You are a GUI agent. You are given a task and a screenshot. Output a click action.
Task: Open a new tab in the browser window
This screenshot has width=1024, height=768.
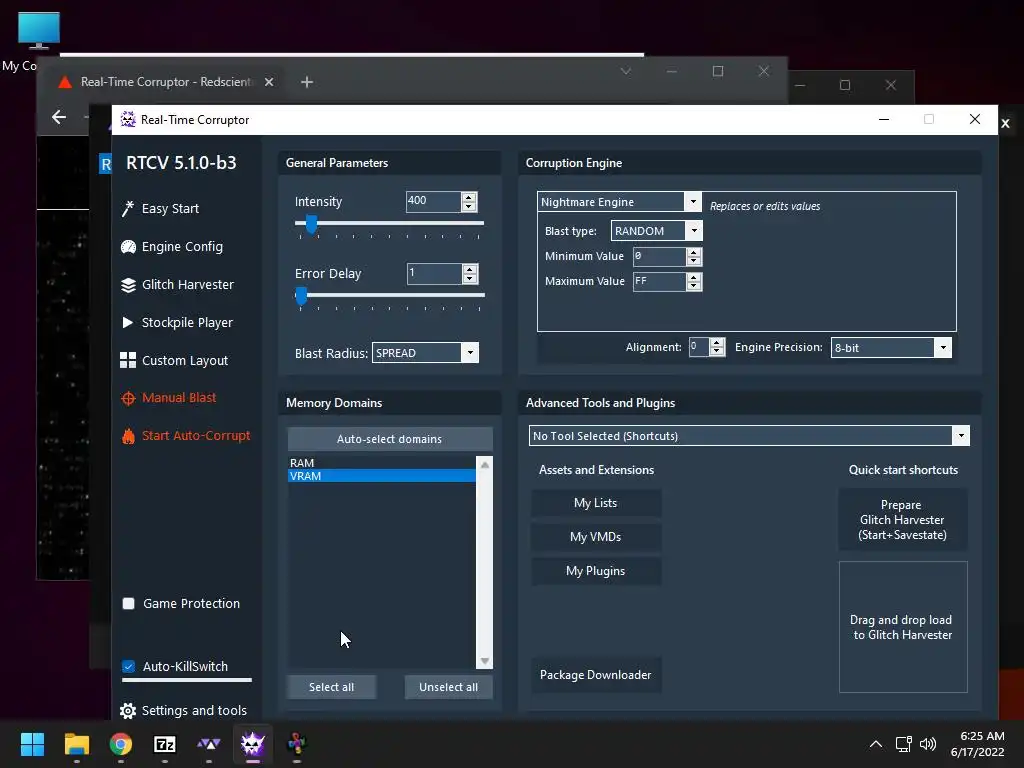[307, 82]
